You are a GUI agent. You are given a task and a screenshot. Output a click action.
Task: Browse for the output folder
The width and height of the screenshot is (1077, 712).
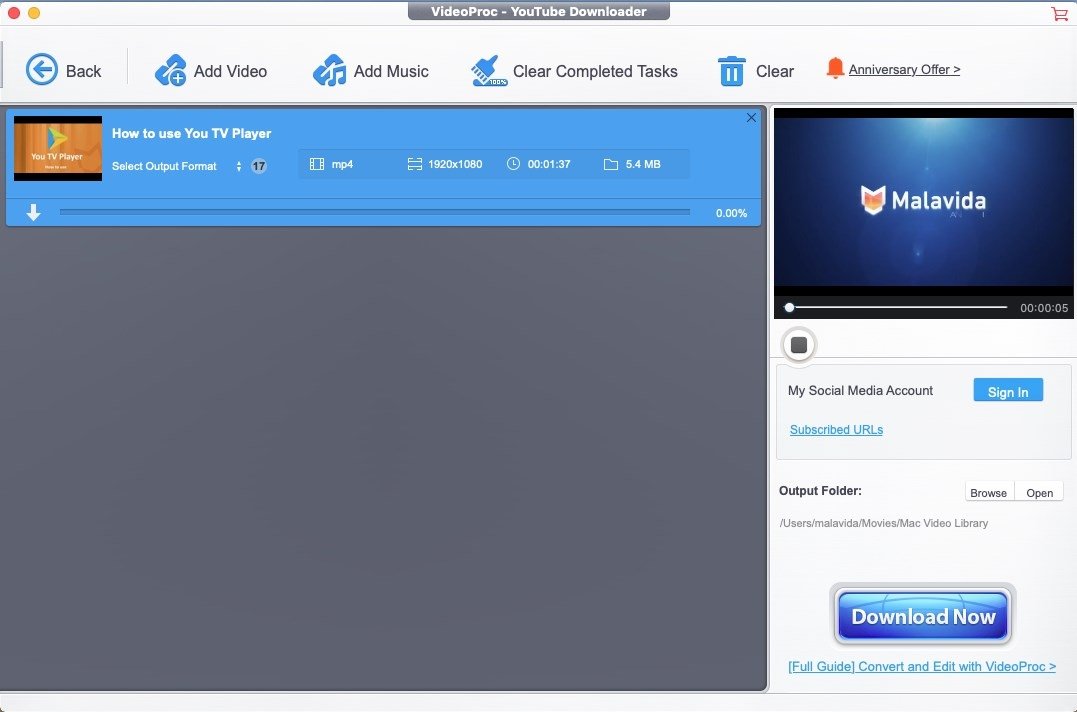[988, 493]
